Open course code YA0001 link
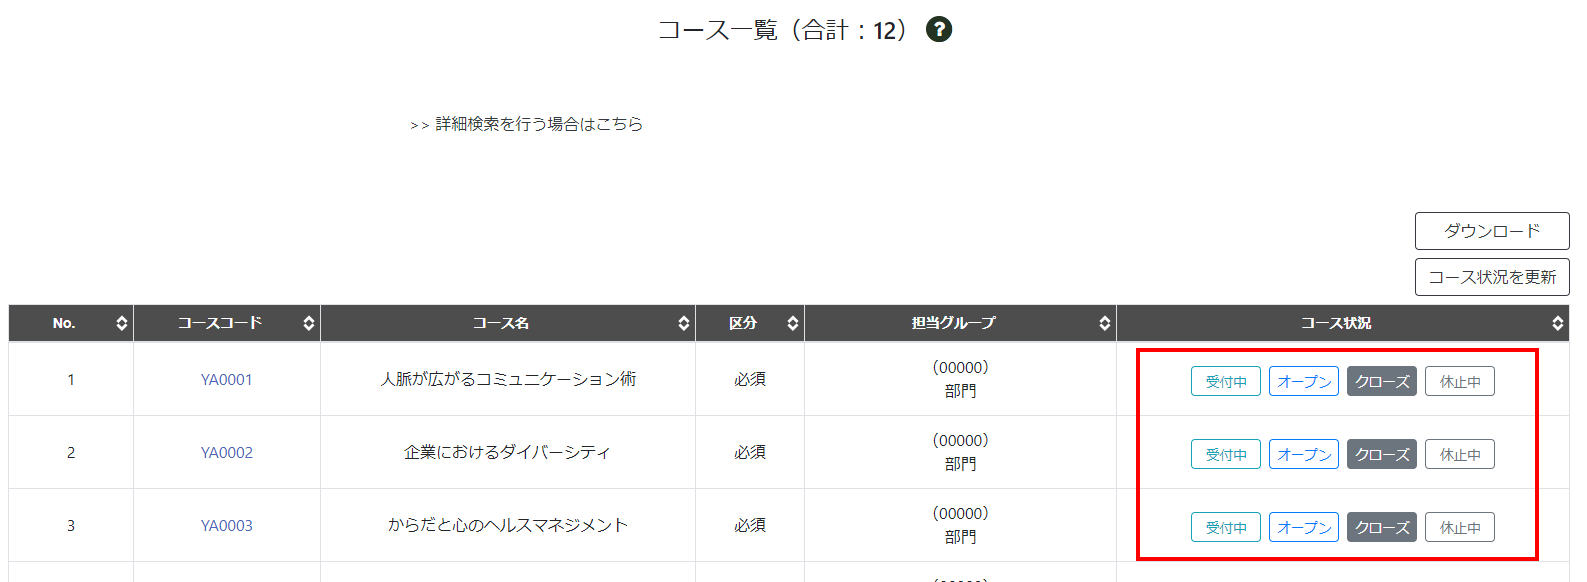Viewport: 1587px width, 582px height. [227, 380]
